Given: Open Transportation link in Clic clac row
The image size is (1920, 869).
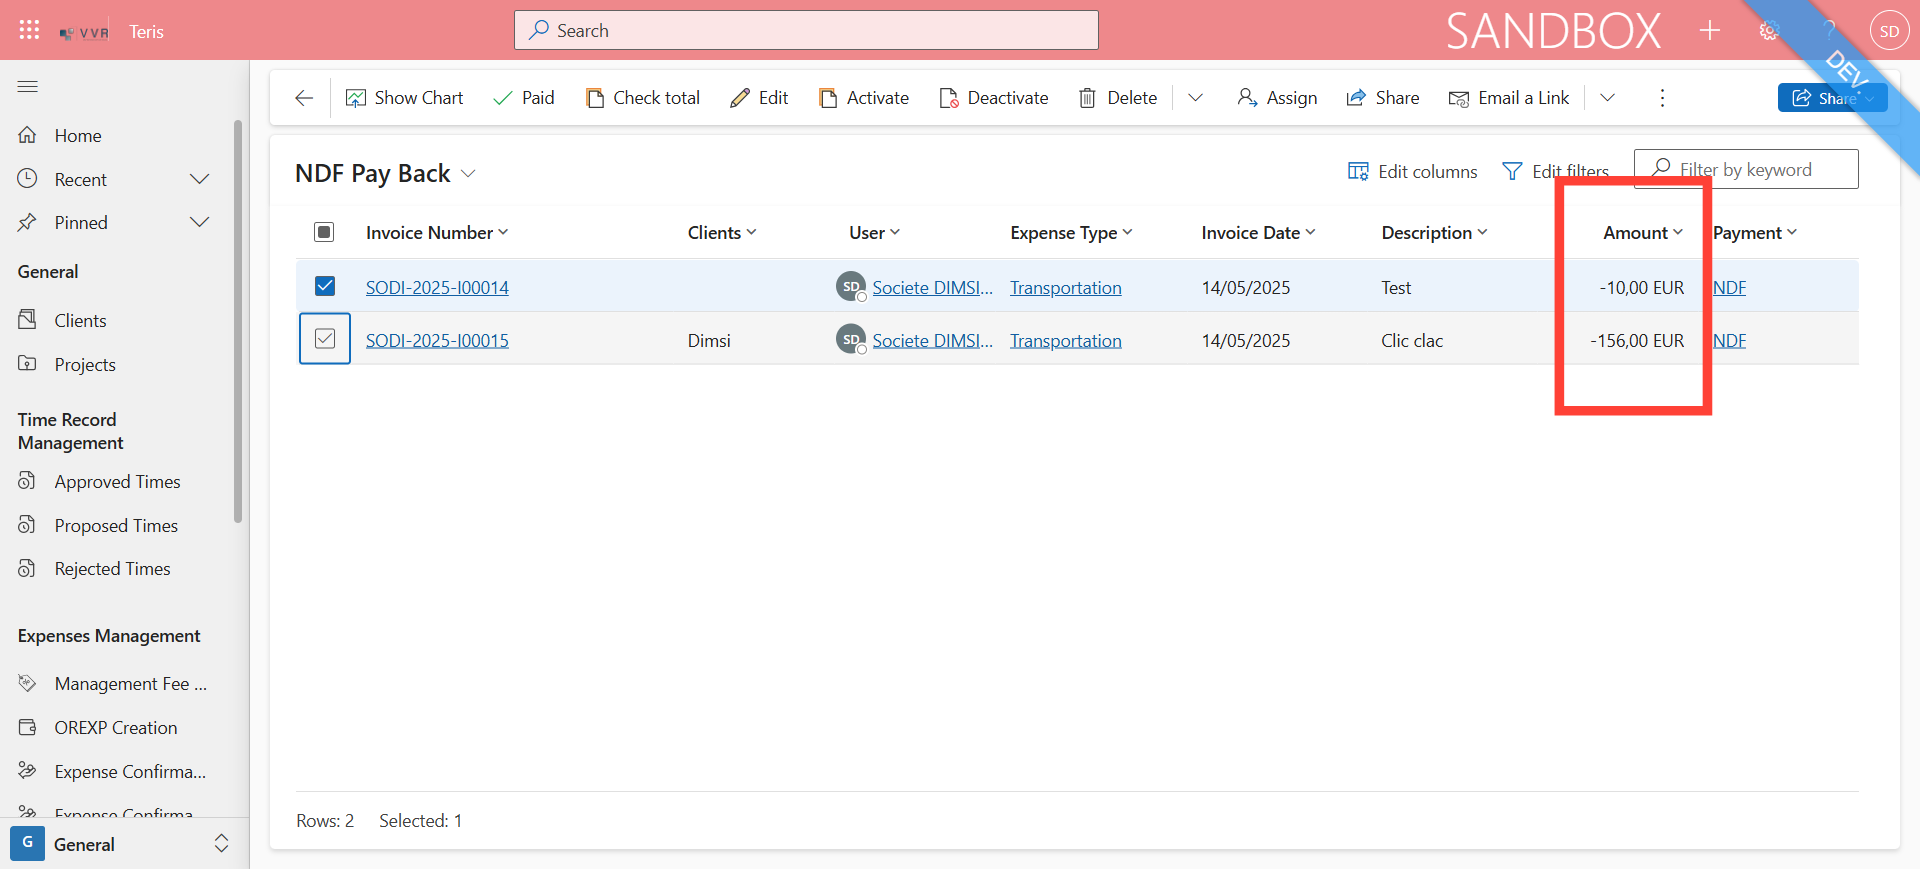Looking at the screenshot, I should pos(1066,341).
